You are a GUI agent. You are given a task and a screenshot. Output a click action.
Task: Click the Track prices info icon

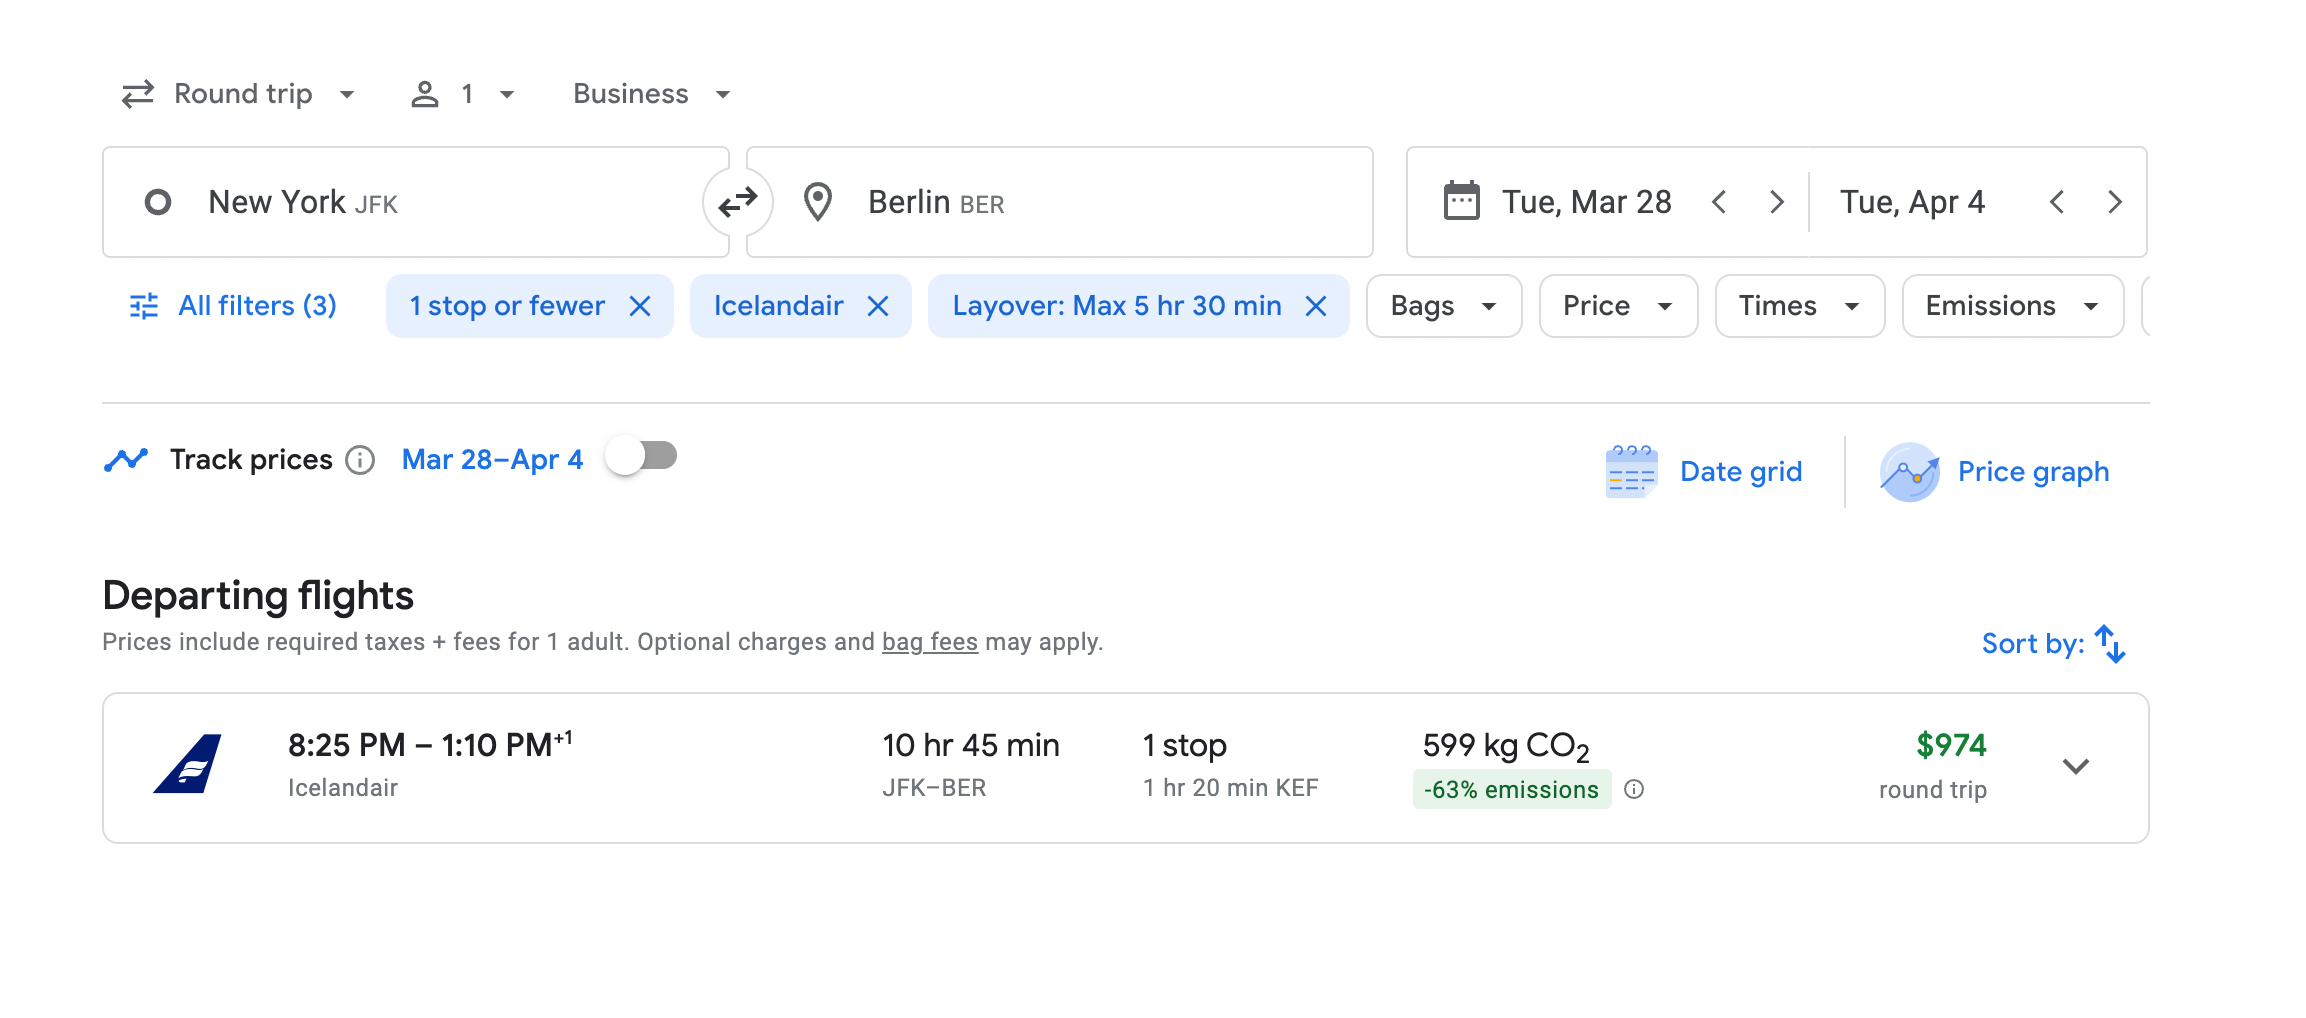pyautogui.click(x=360, y=460)
